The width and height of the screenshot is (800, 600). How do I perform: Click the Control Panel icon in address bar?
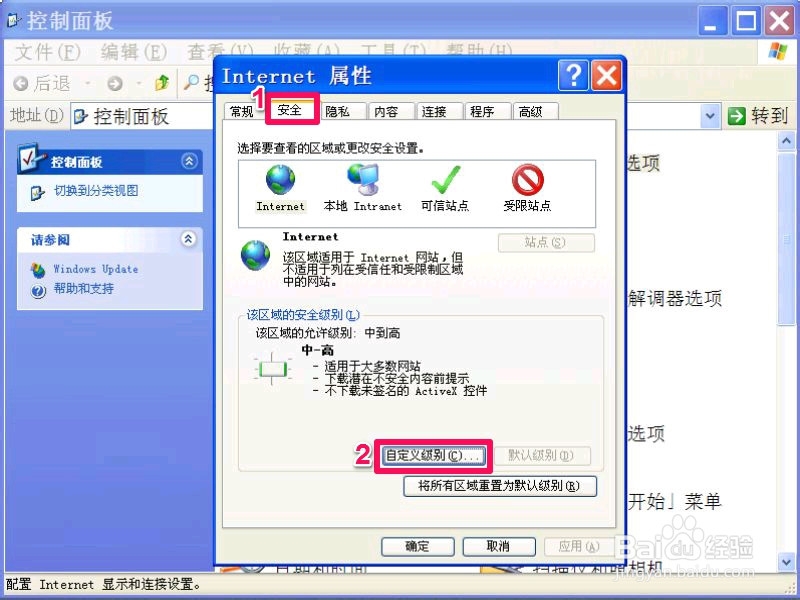(81, 117)
